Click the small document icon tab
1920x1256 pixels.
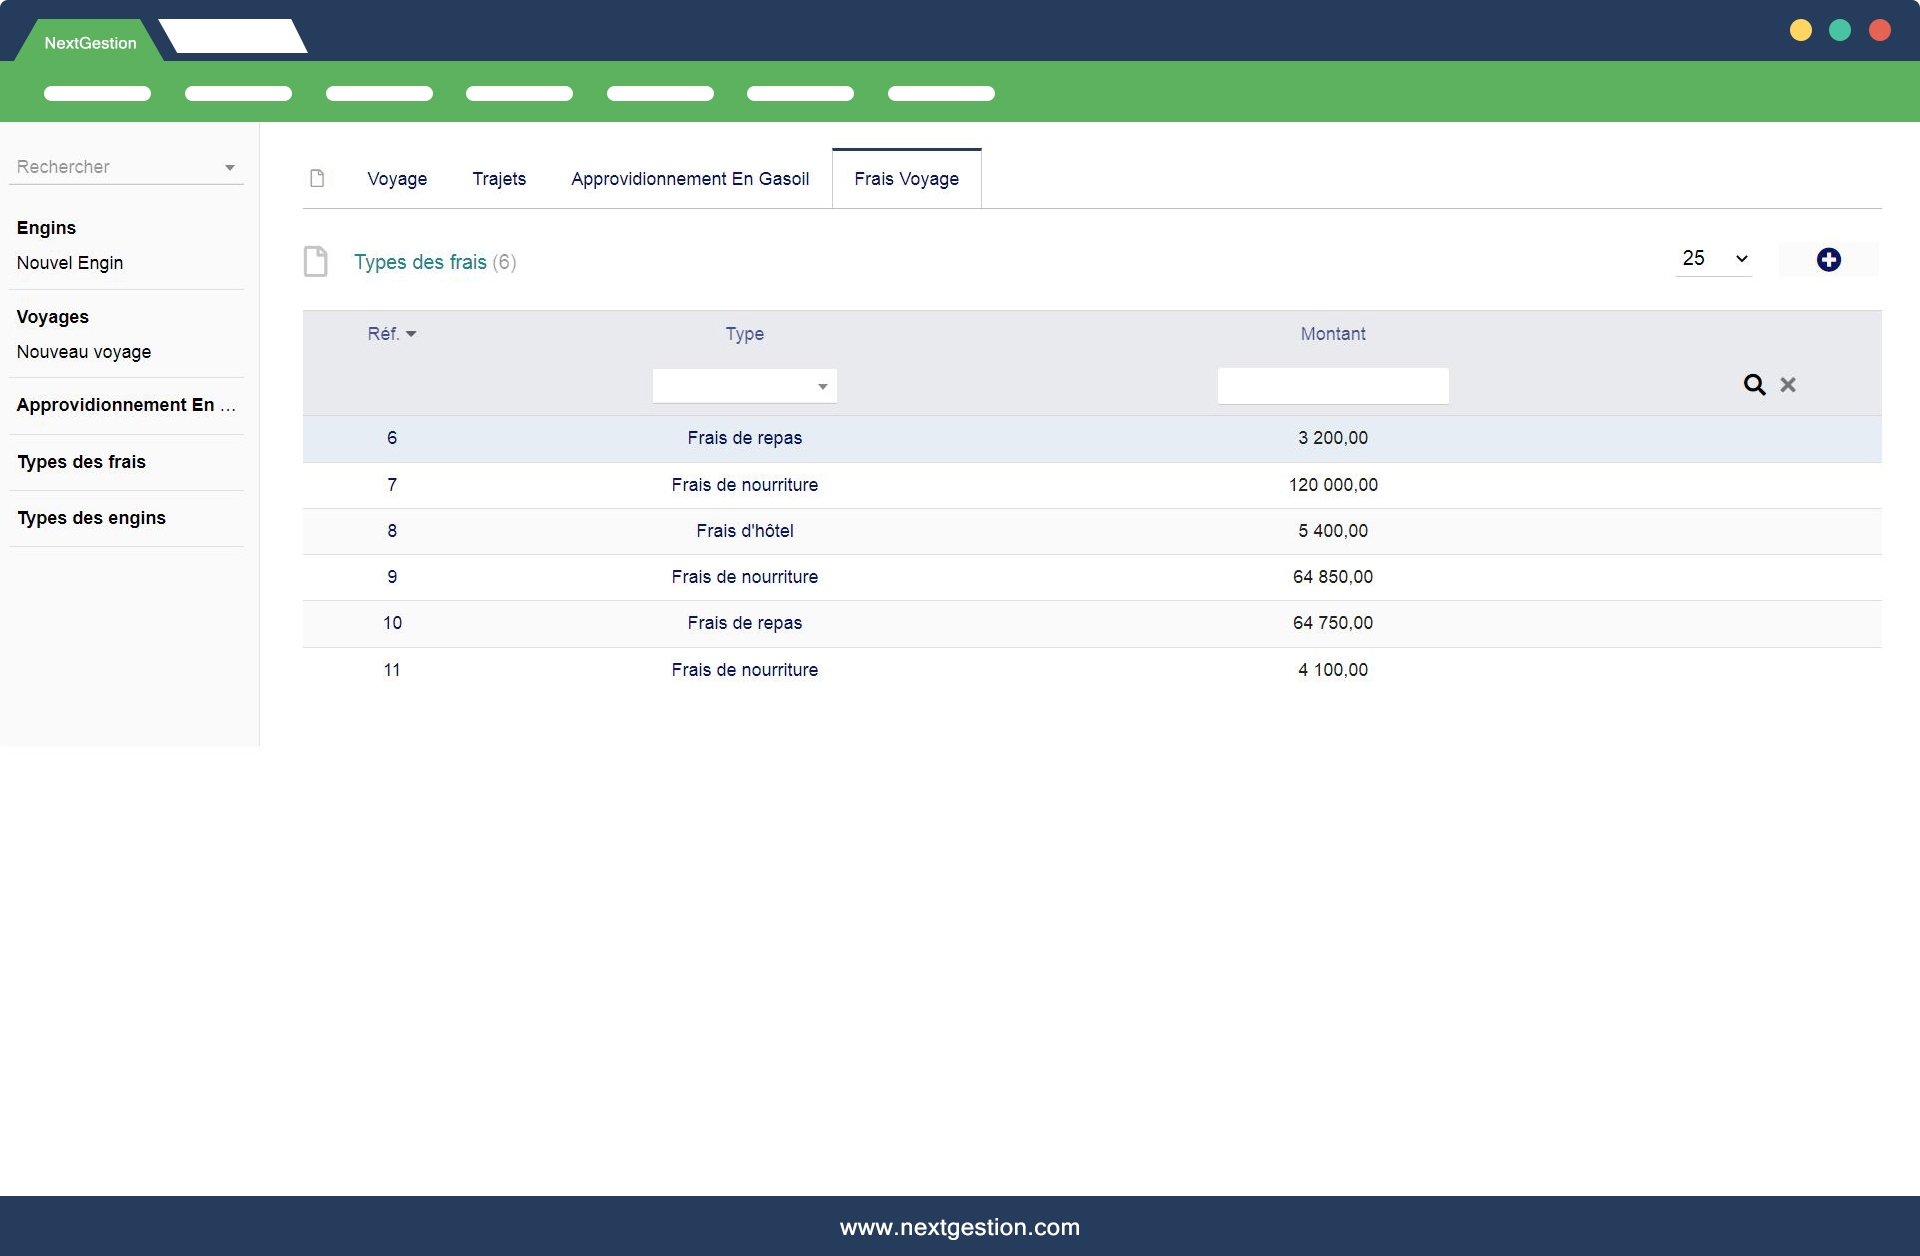coord(317,179)
